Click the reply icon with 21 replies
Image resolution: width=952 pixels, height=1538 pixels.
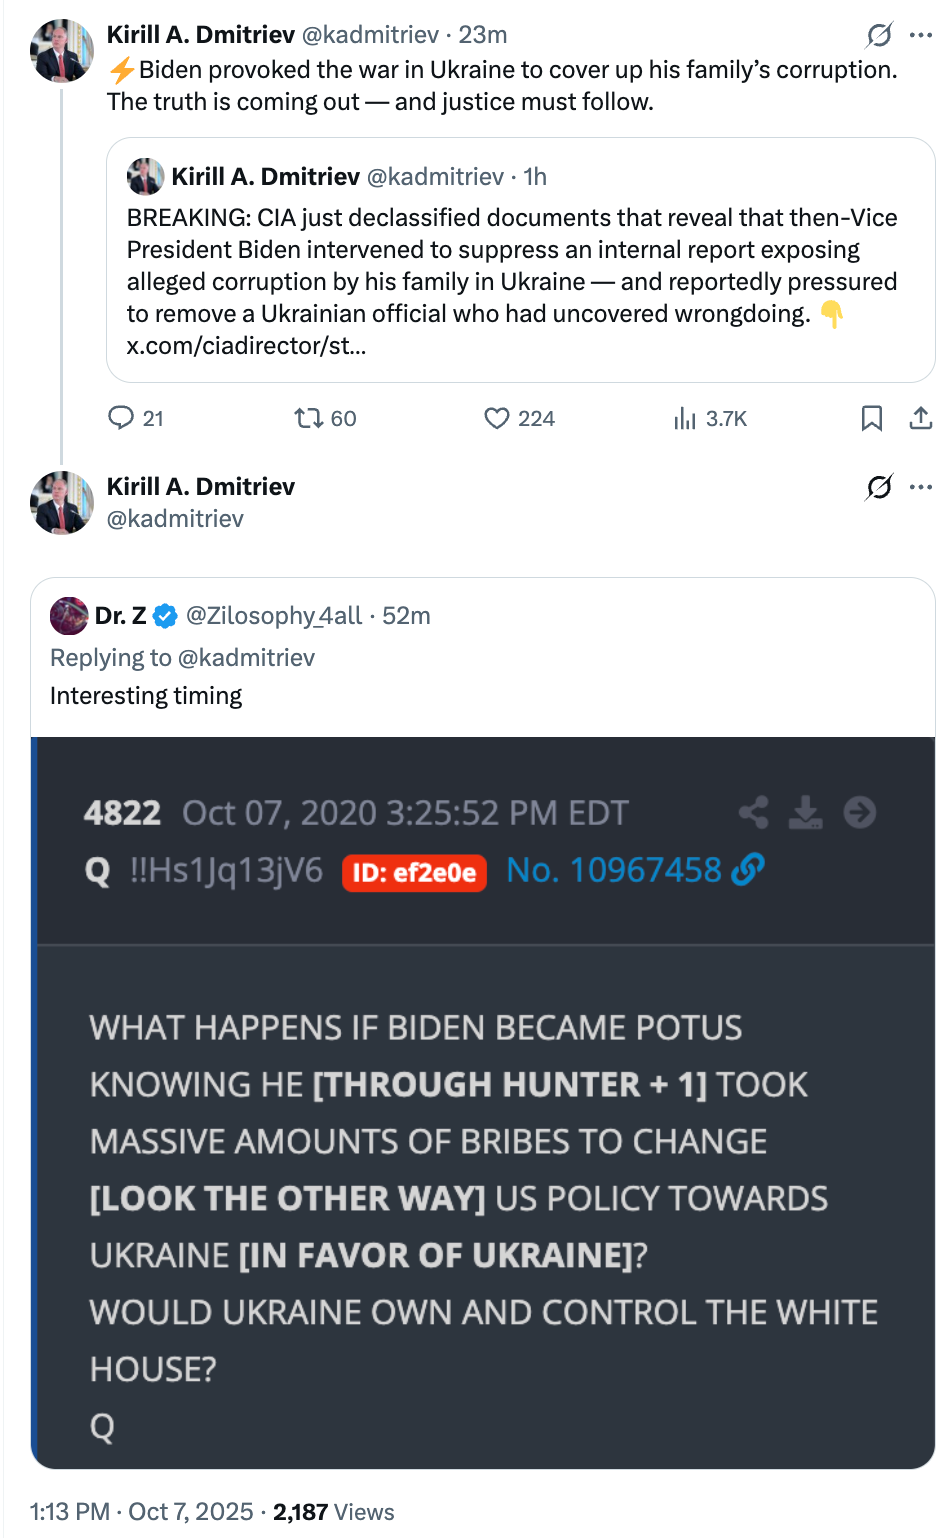pos(121,418)
